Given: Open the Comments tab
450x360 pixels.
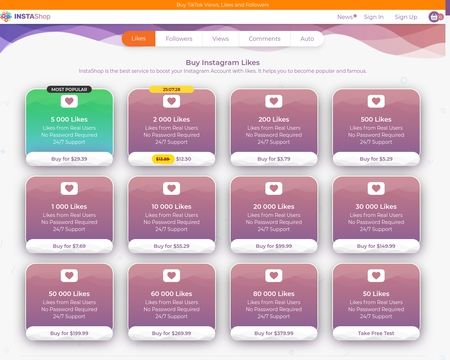Looking at the screenshot, I should pos(264,39).
